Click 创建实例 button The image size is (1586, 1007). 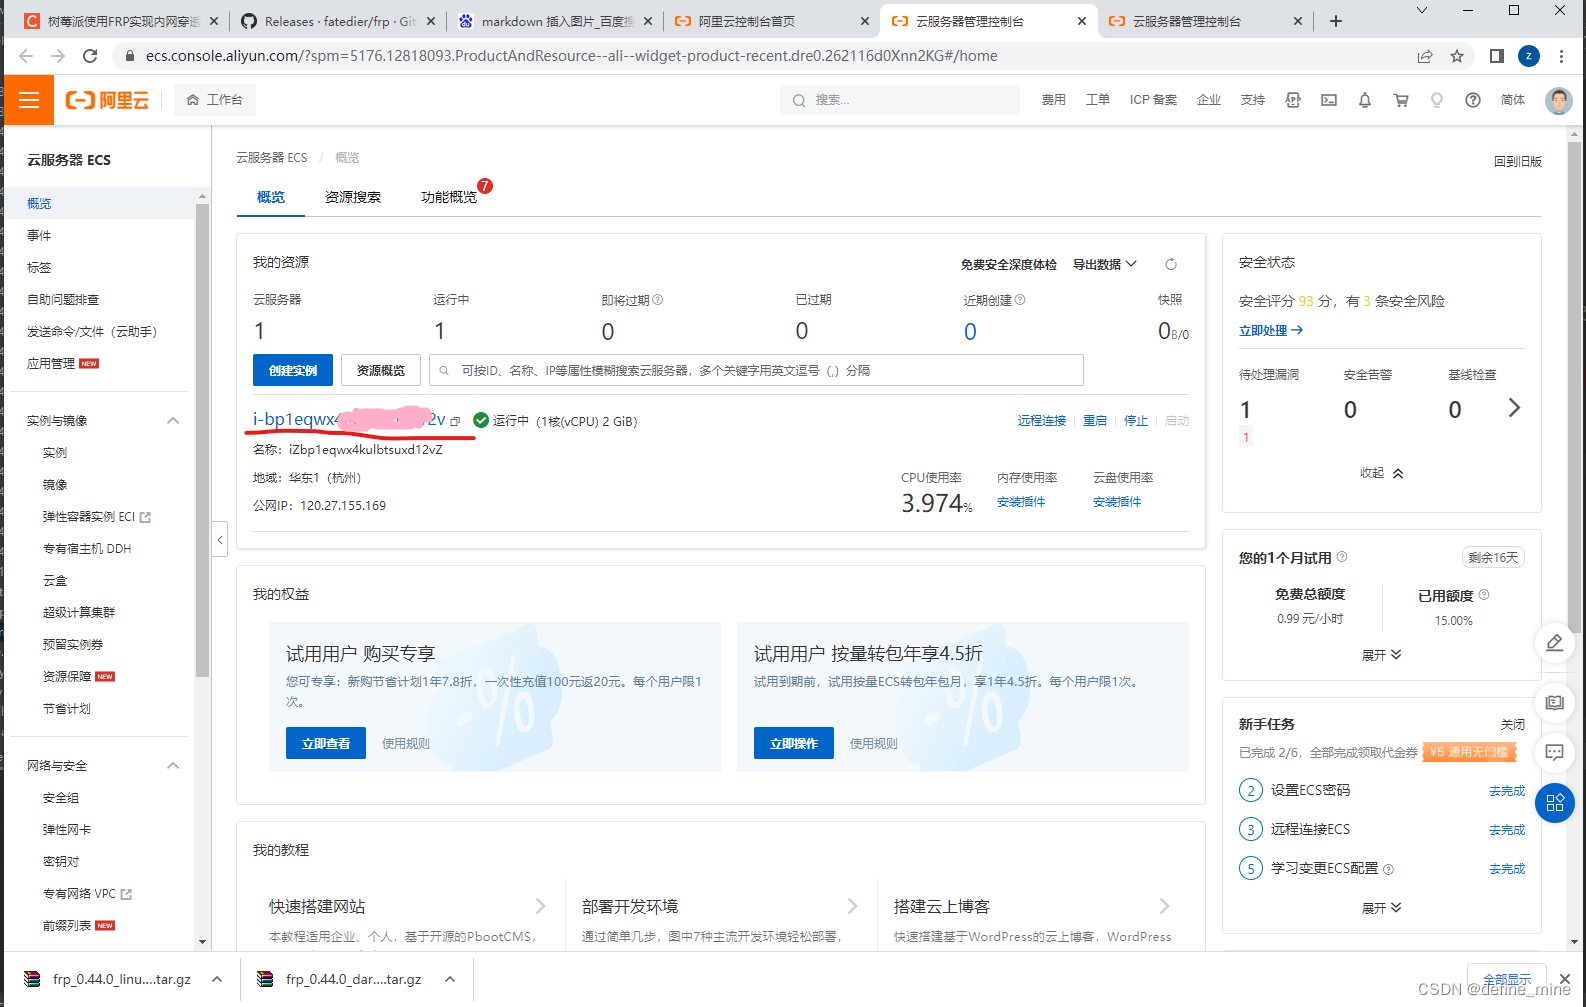coord(293,370)
